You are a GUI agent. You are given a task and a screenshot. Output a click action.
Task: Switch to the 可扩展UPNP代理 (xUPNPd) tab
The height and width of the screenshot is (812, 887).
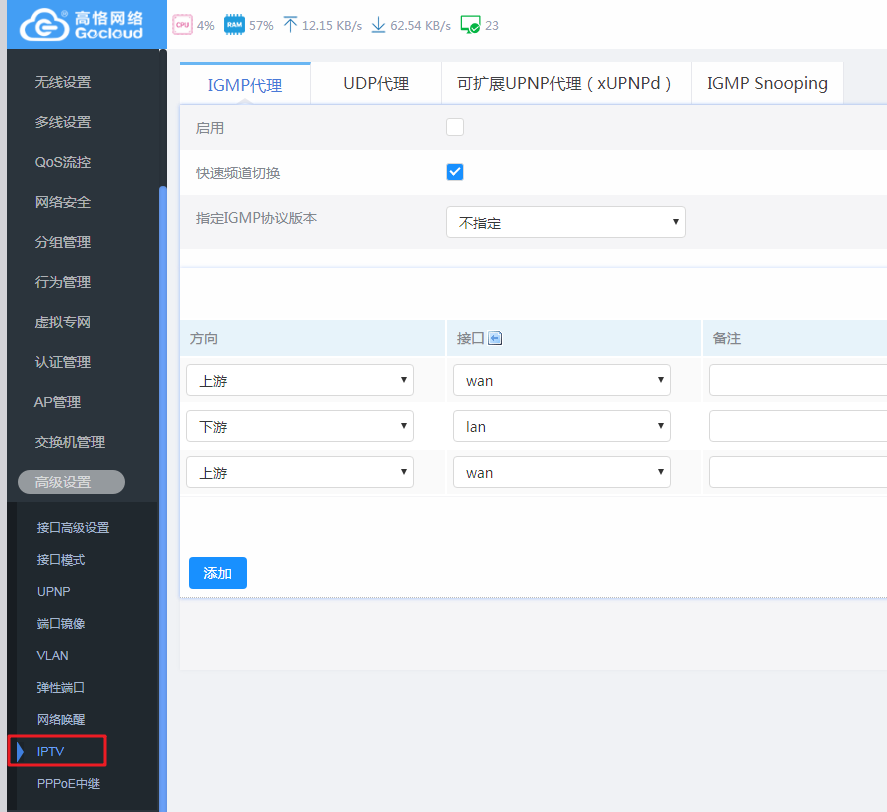(566, 83)
